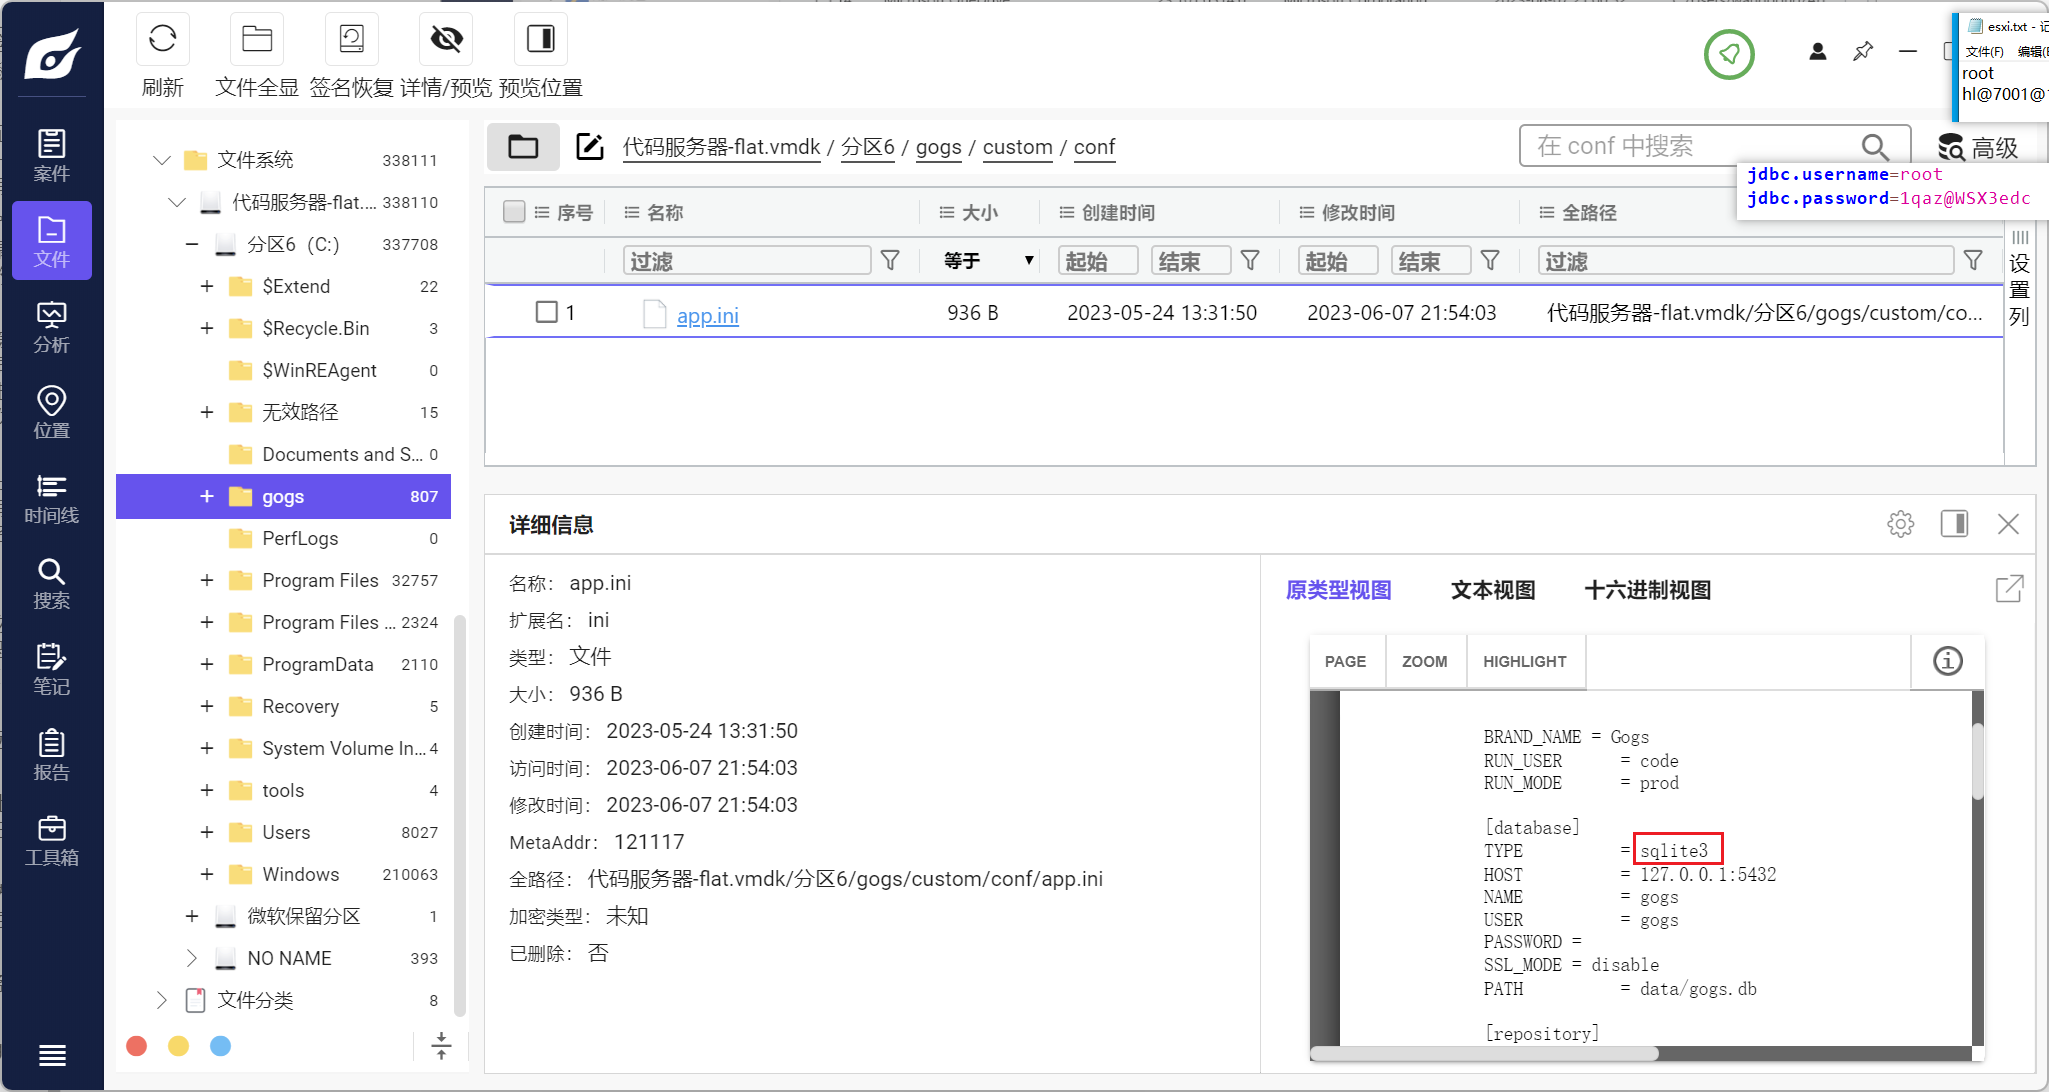Click the 全路径 filter funnel icon
2049x1092 pixels.
(x=1973, y=261)
